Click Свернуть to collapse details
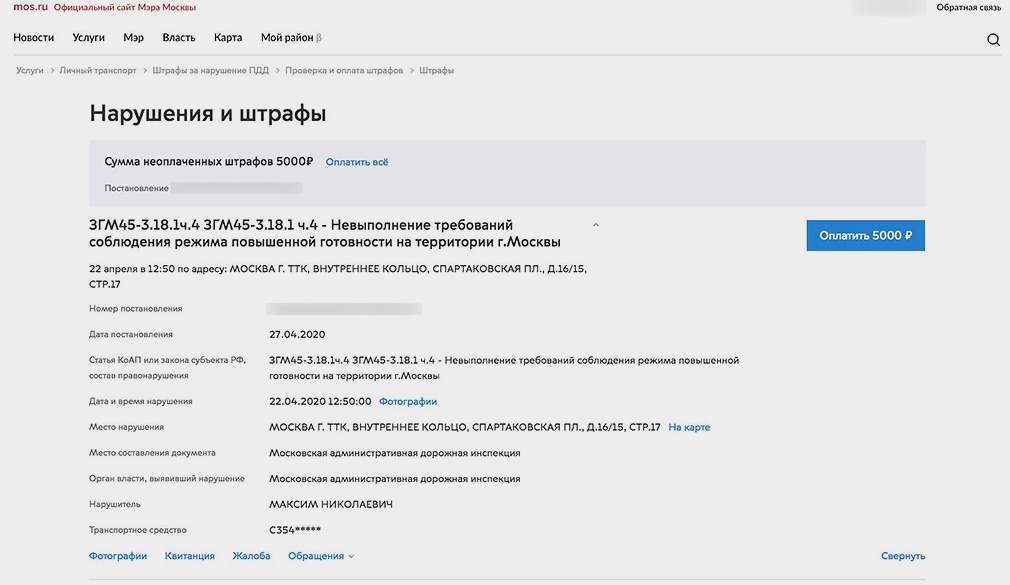 tap(903, 556)
